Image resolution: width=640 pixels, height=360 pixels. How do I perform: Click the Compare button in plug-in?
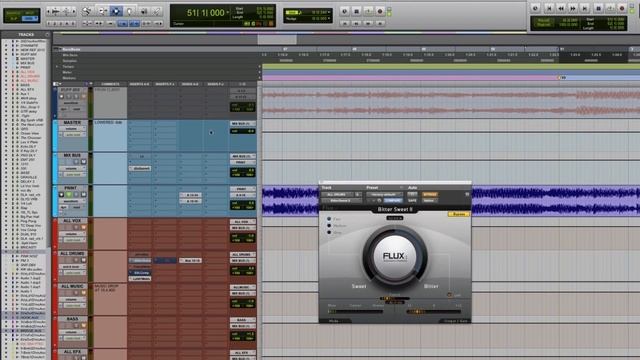pyautogui.click(x=393, y=201)
